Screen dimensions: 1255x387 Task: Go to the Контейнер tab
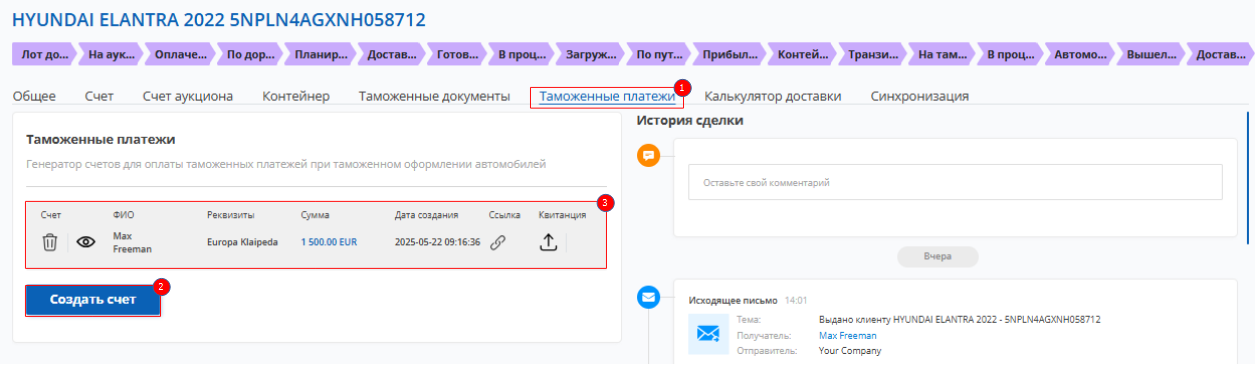(296, 96)
